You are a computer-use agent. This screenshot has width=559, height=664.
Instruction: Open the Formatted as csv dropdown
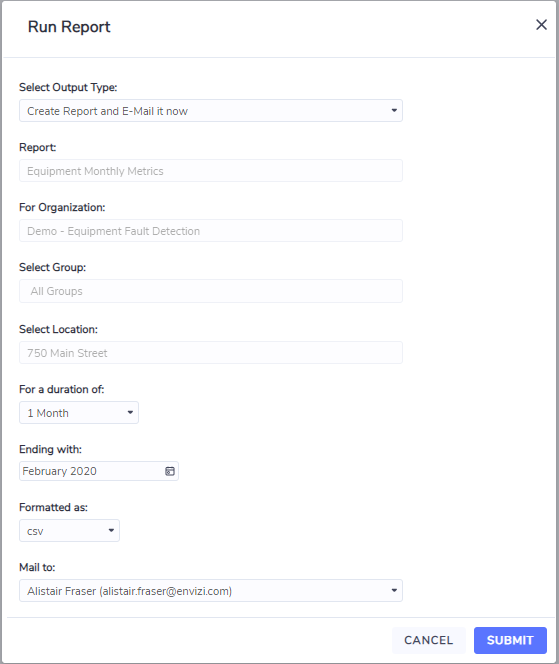[69, 531]
